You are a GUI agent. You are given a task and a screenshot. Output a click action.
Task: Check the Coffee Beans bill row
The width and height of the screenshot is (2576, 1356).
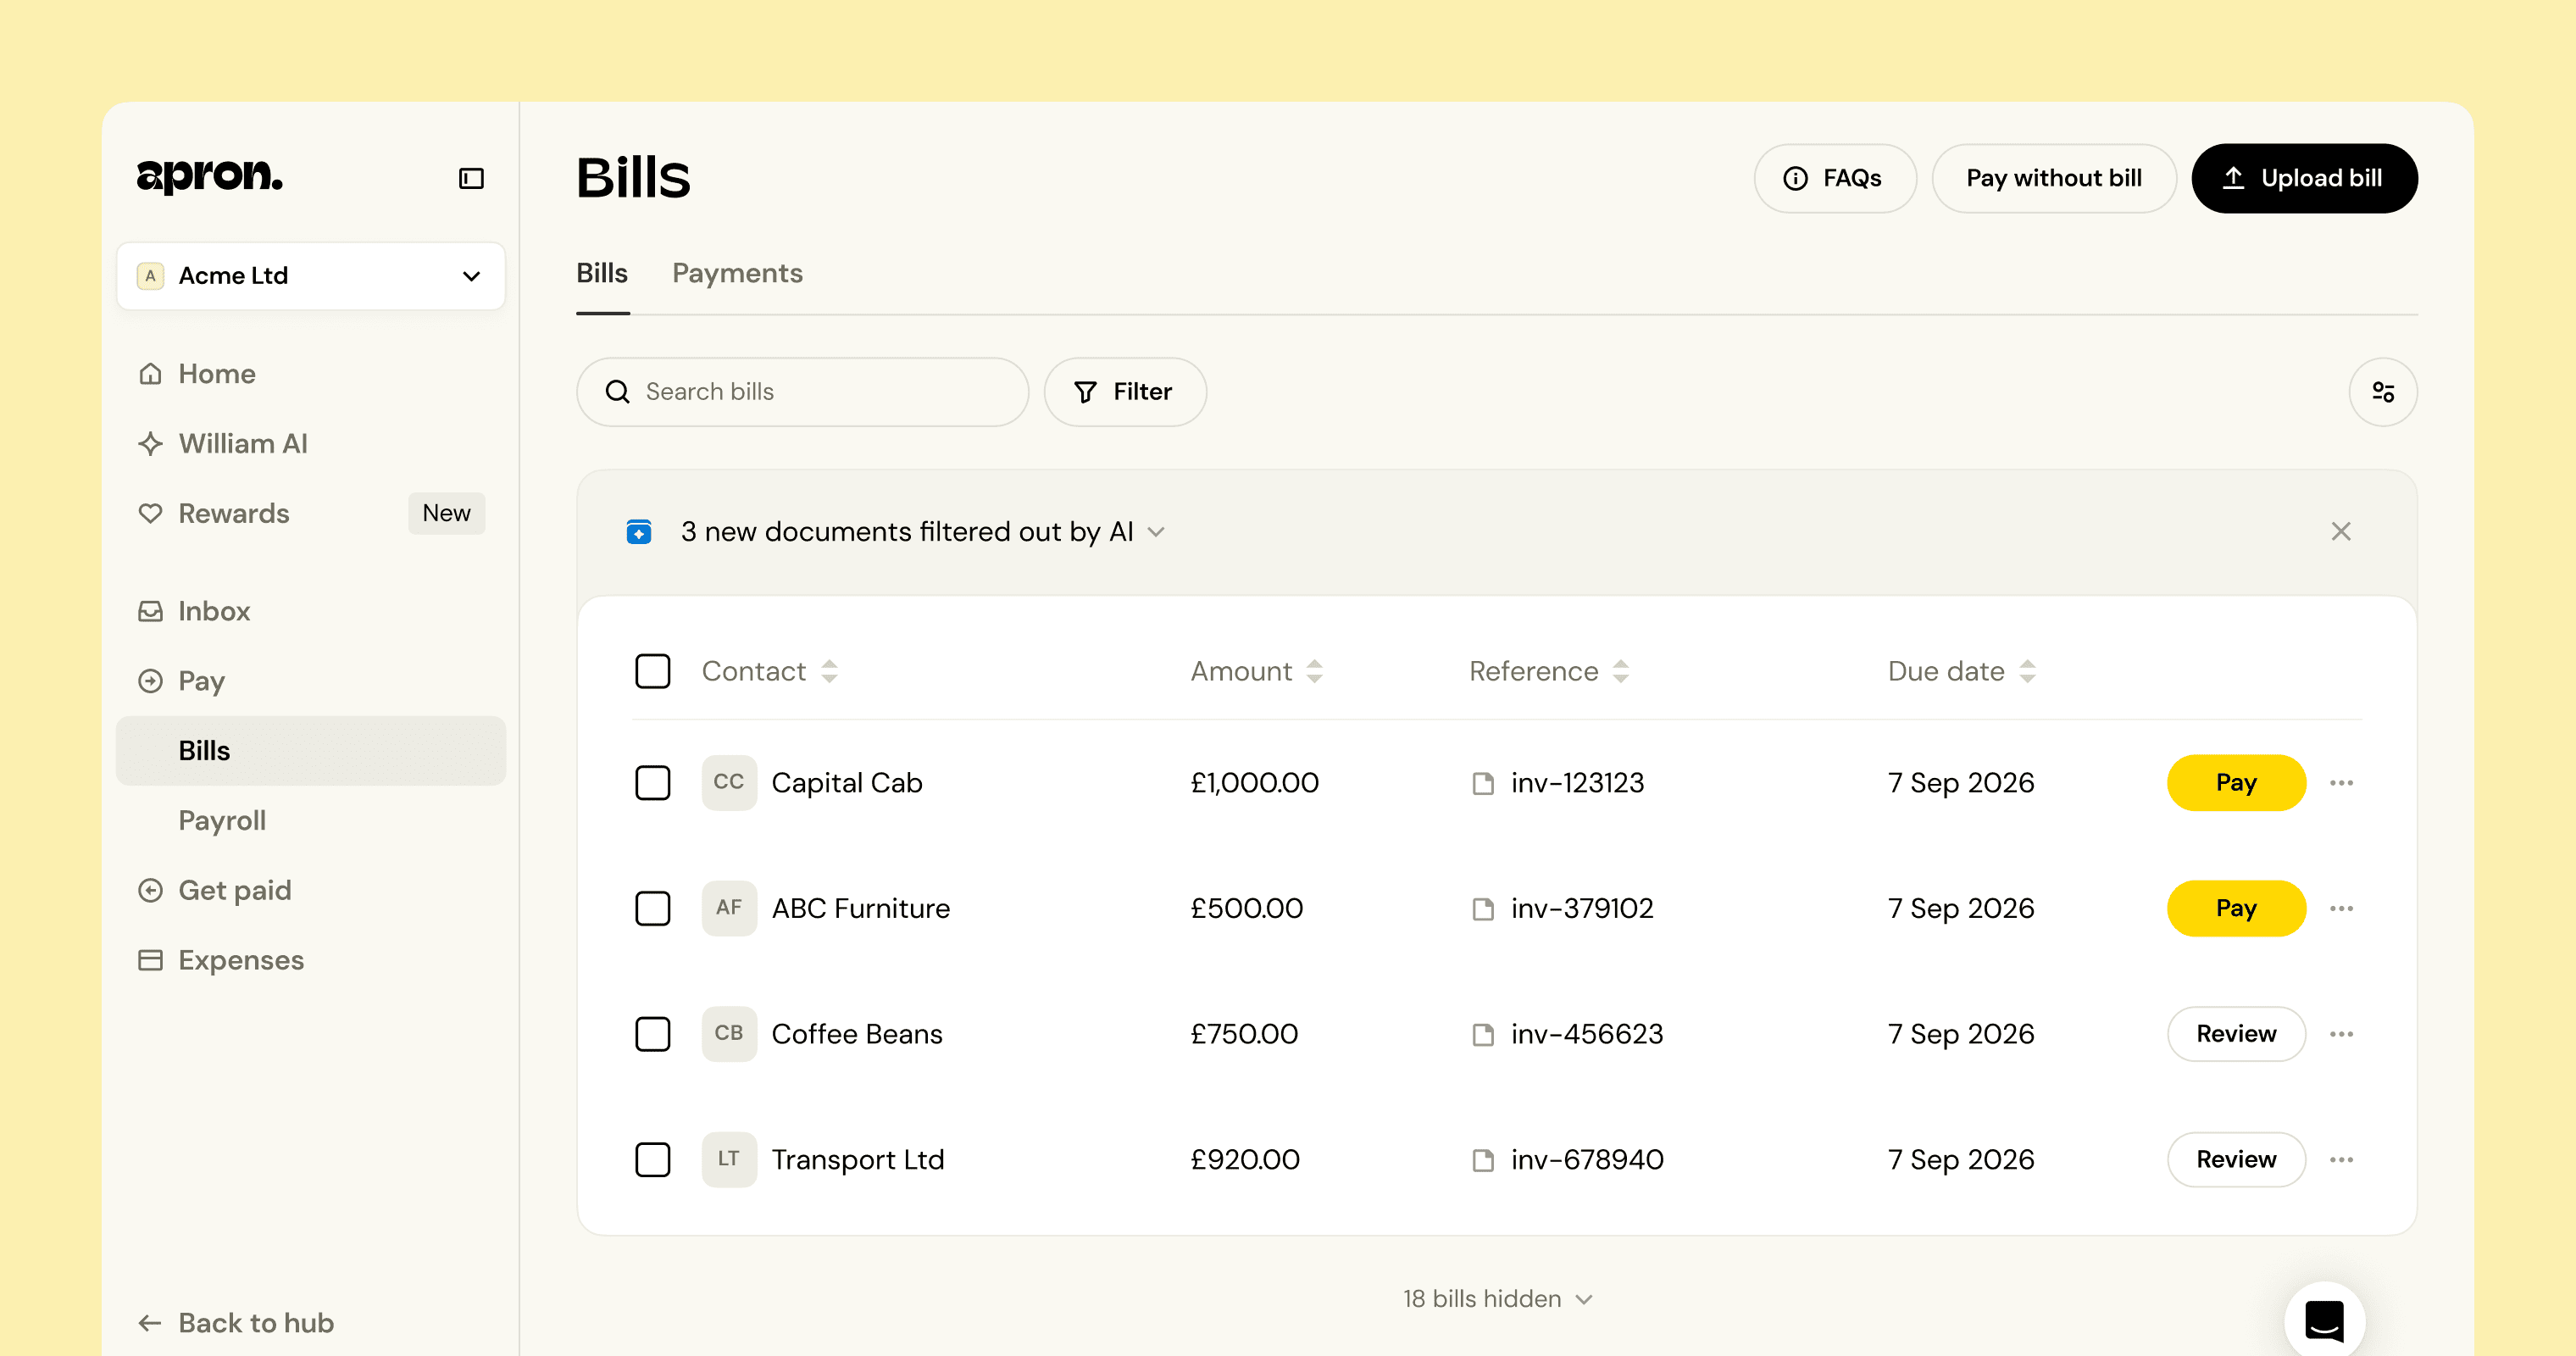pos(653,1034)
